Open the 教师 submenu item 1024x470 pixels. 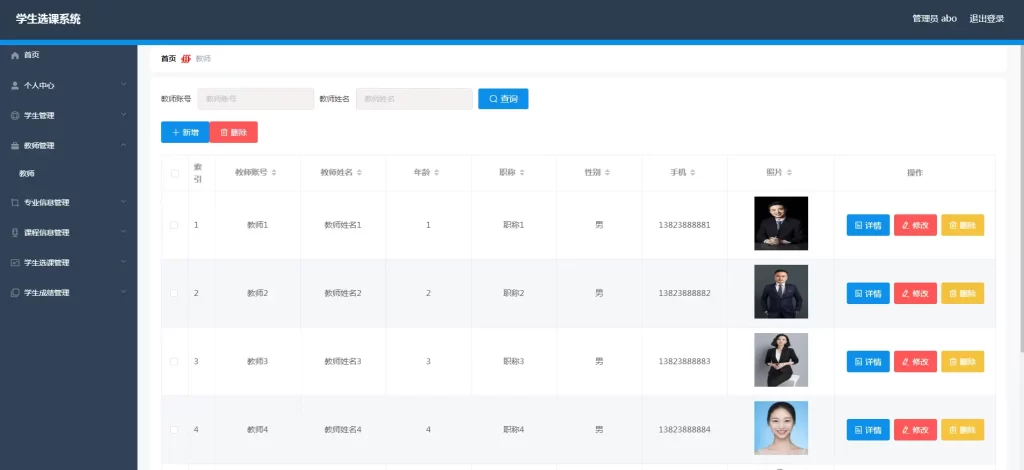[x=27, y=174]
